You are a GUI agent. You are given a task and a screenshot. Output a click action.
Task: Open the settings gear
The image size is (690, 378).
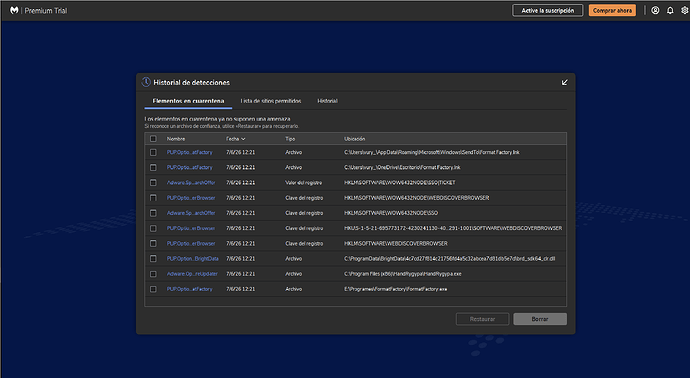685,10
